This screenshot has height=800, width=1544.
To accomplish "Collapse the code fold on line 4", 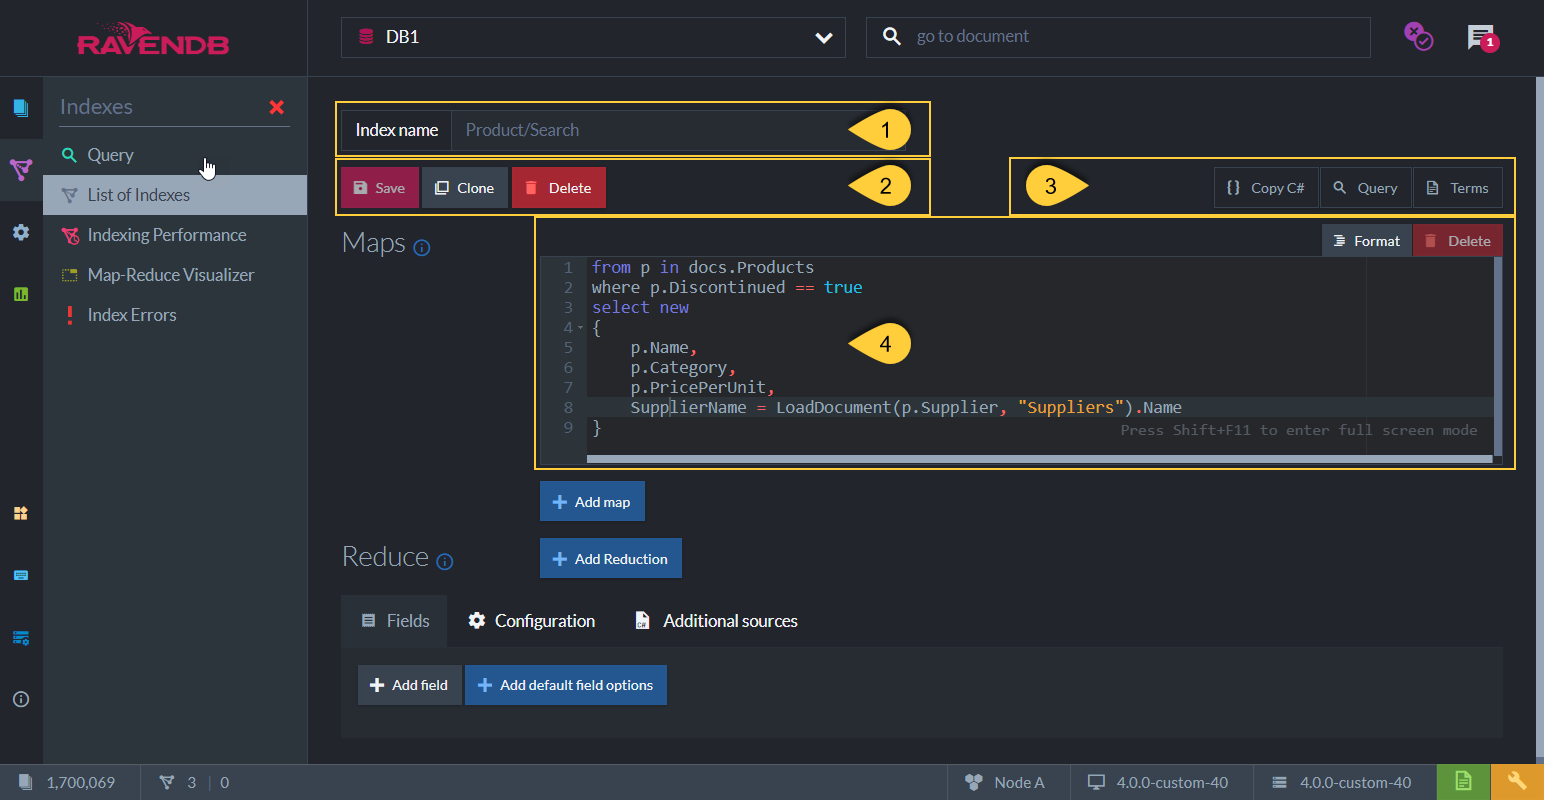I will coord(580,328).
